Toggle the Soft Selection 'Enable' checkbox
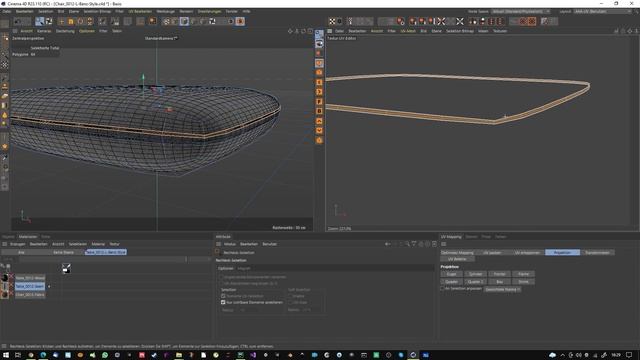Viewport: 640px width, 360px height. 290,296
